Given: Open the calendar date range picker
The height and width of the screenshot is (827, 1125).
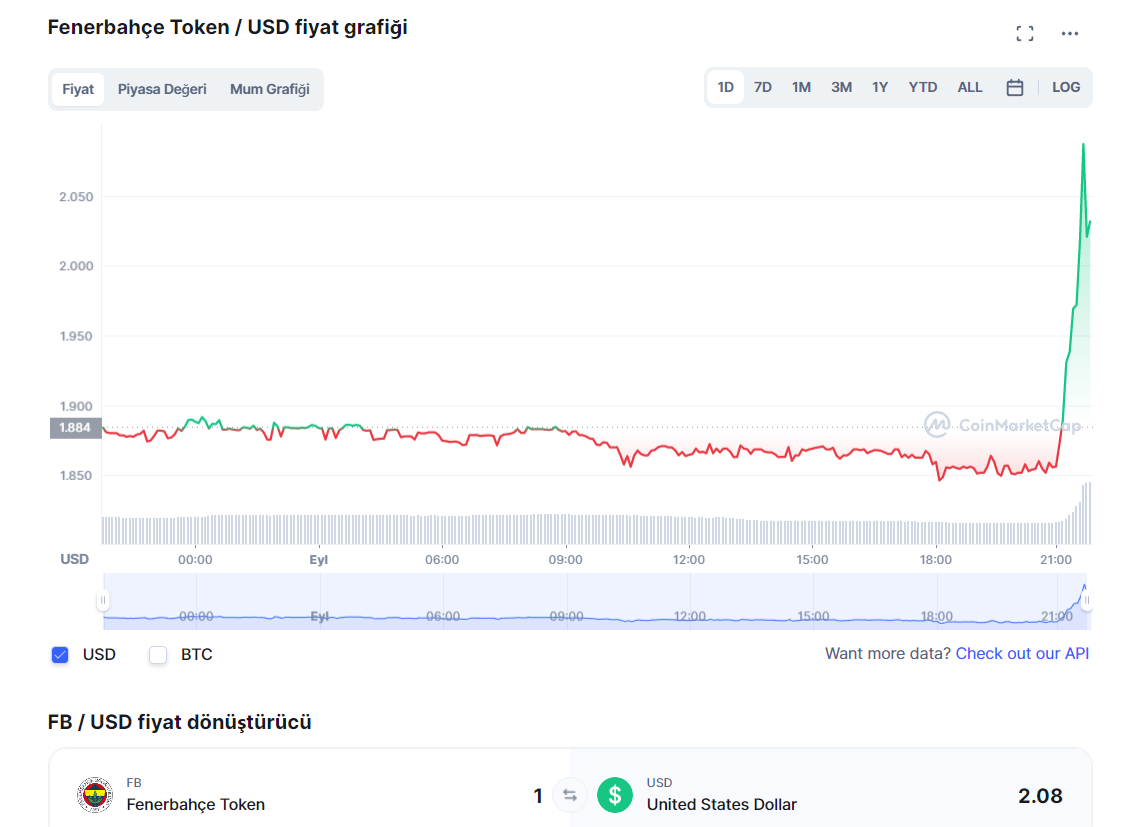Looking at the screenshot, I should pyautogui.click(x=1014, y=88).
